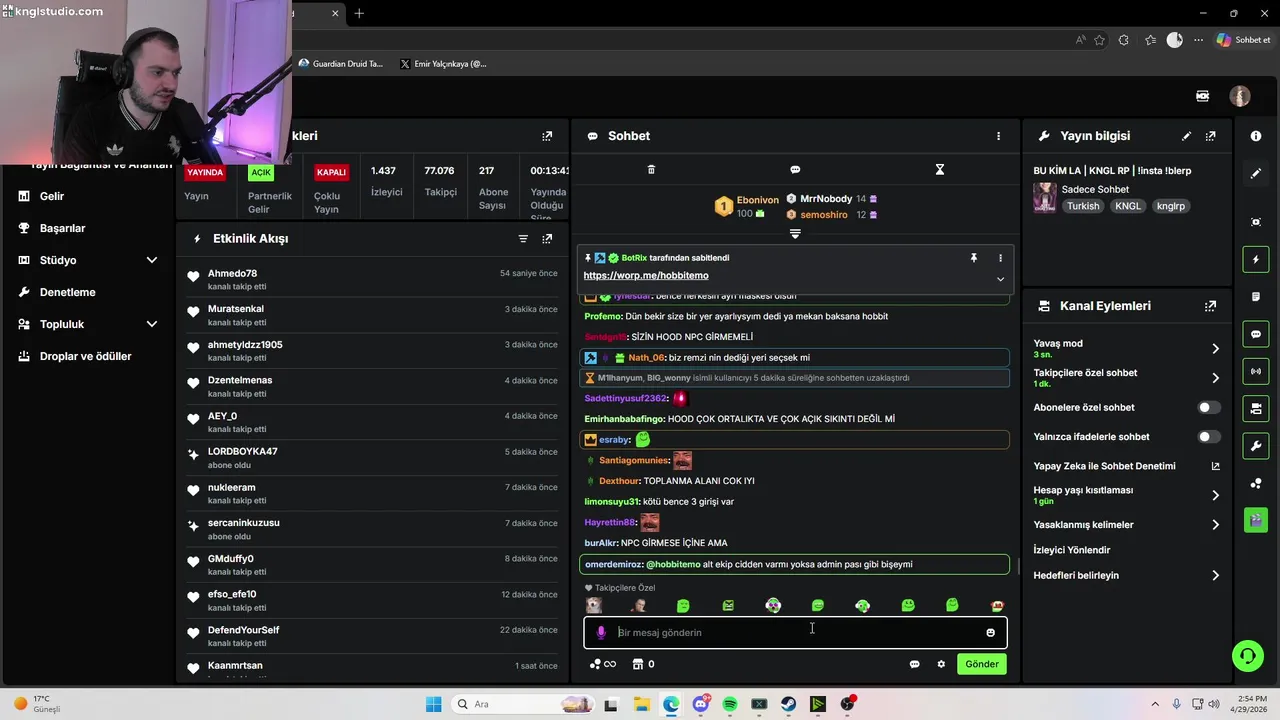
Task: Open Spotify from the taskbar
Action: coord(730,704)
